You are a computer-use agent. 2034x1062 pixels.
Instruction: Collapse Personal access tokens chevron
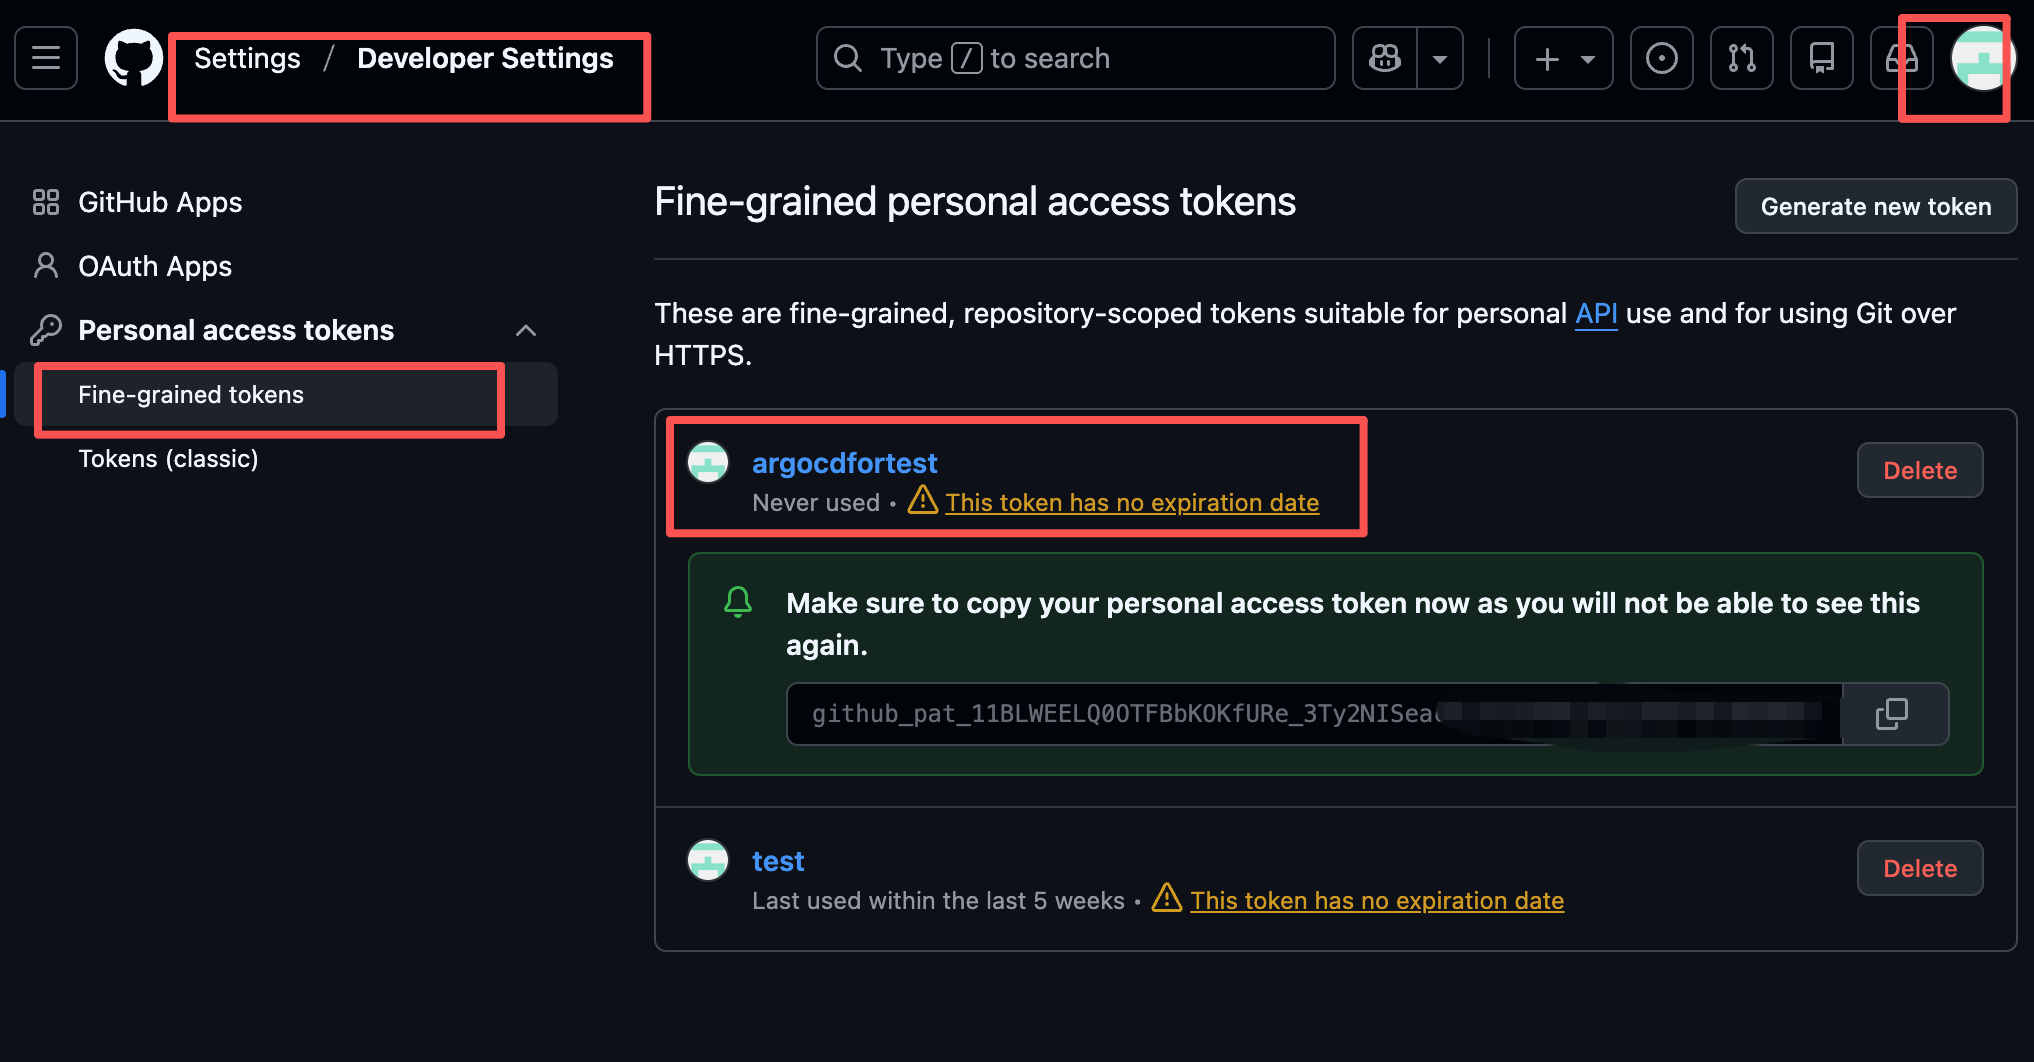click(x=526, y=330)
